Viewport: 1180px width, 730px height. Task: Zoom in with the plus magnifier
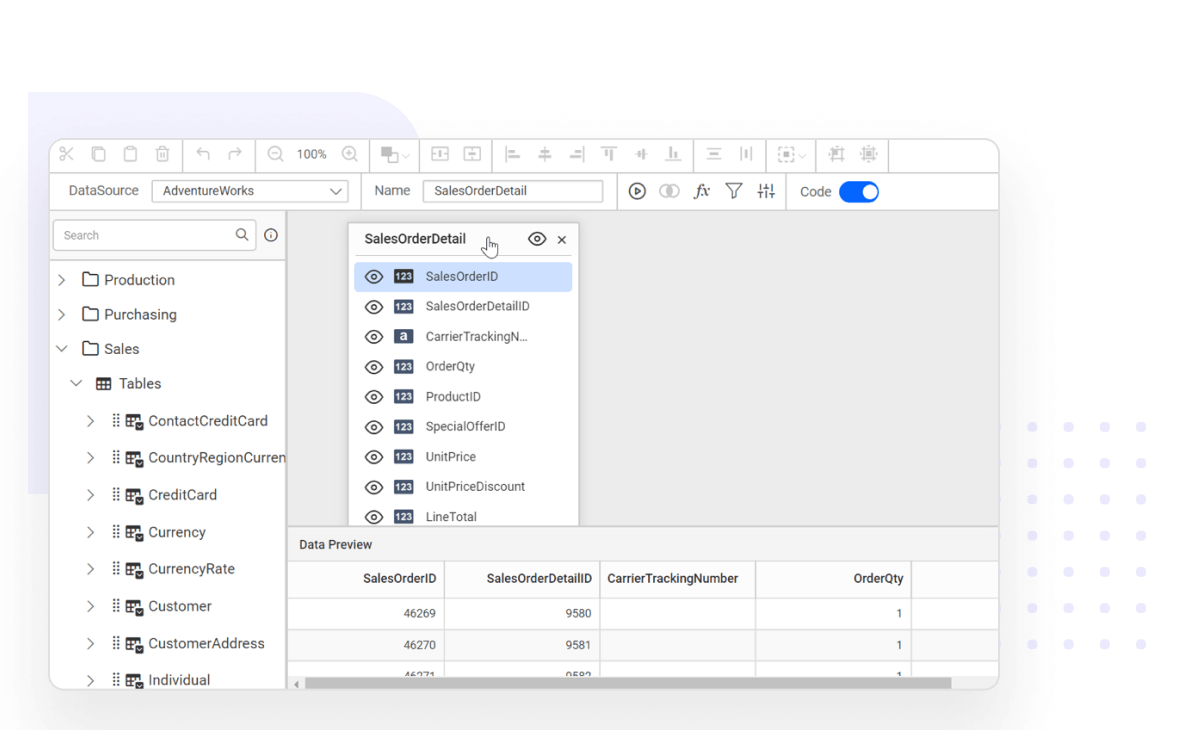point(350,154)
